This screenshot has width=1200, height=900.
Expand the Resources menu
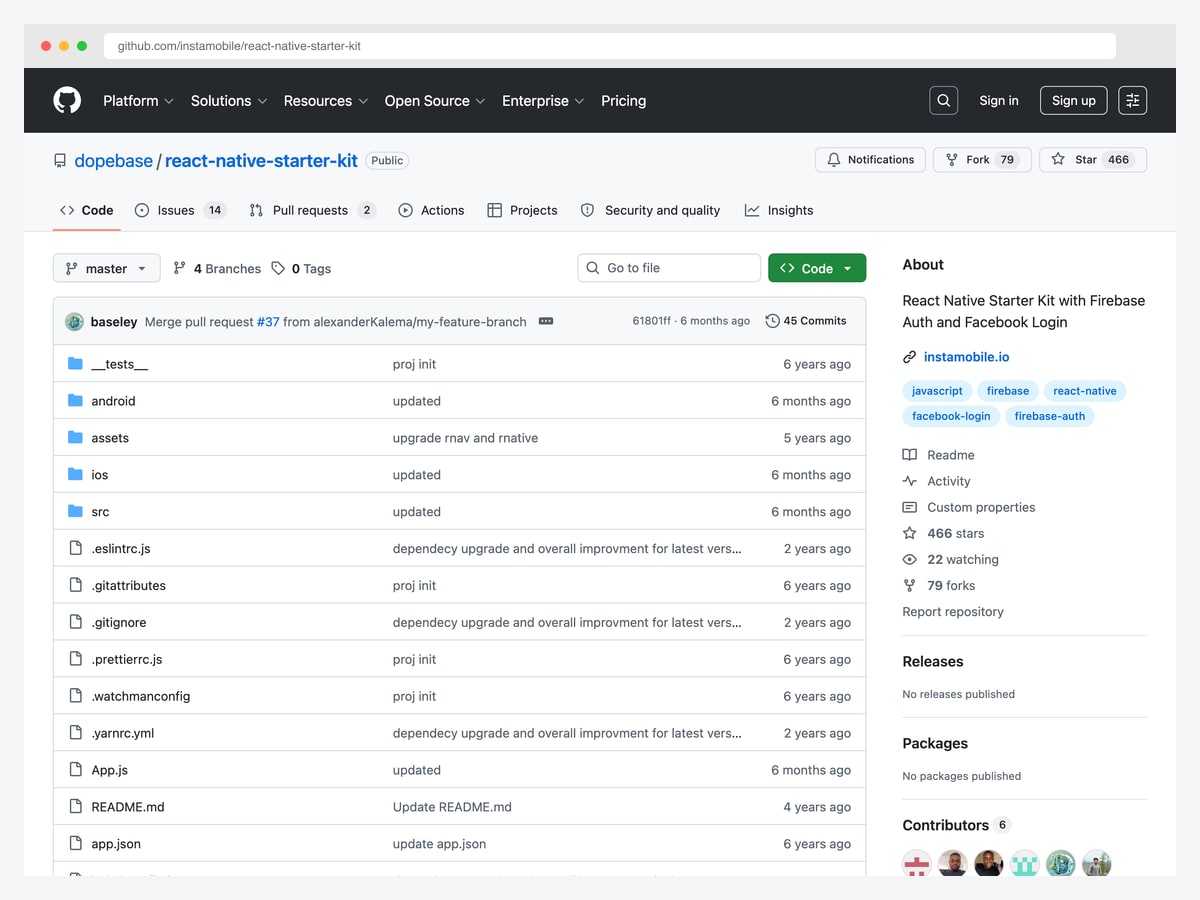pyautogui.click(x=326, y=101)
